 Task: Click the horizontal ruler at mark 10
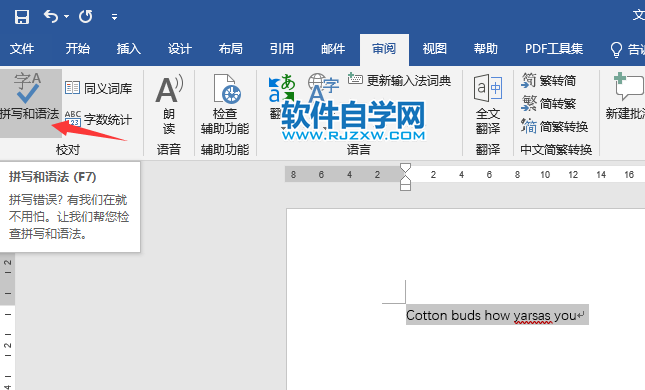click(x=545, y=175)
